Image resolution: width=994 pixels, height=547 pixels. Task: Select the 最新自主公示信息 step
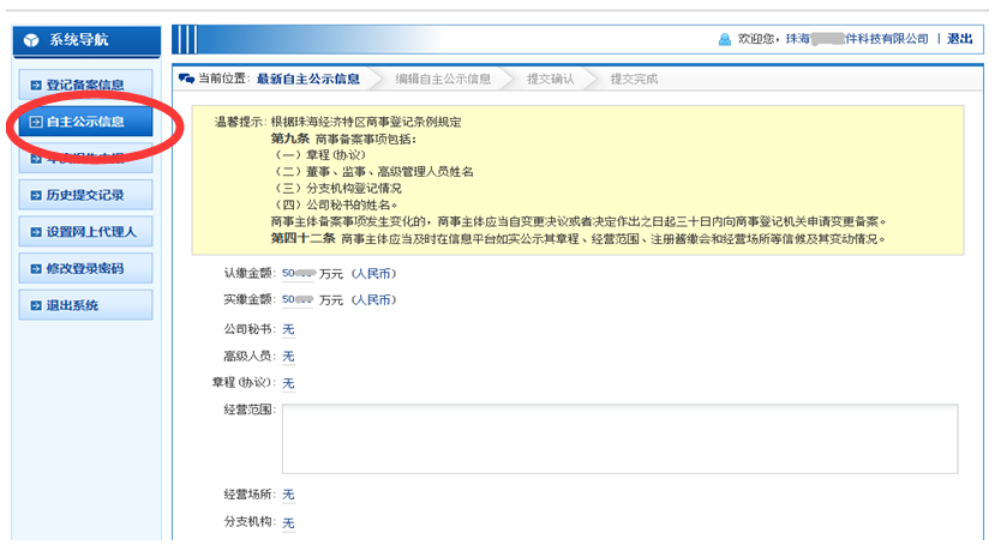pos(308,79)
